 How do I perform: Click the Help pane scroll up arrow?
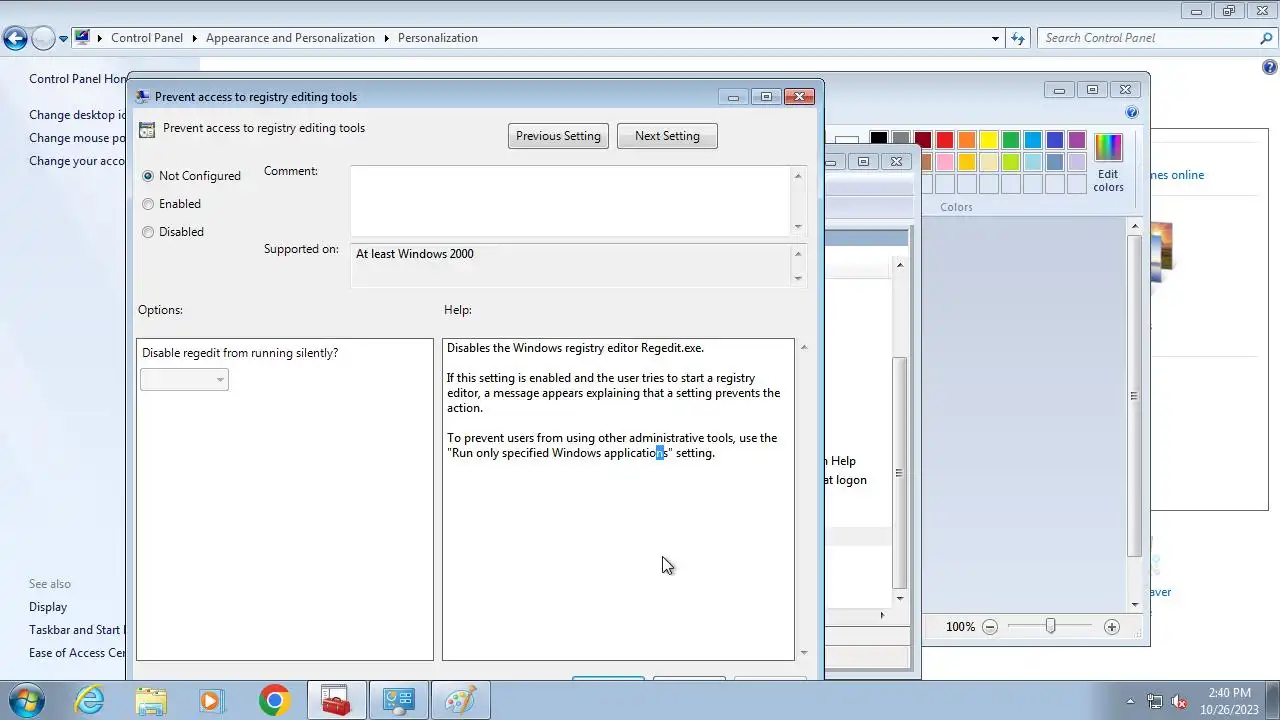[x=804, y=347]
